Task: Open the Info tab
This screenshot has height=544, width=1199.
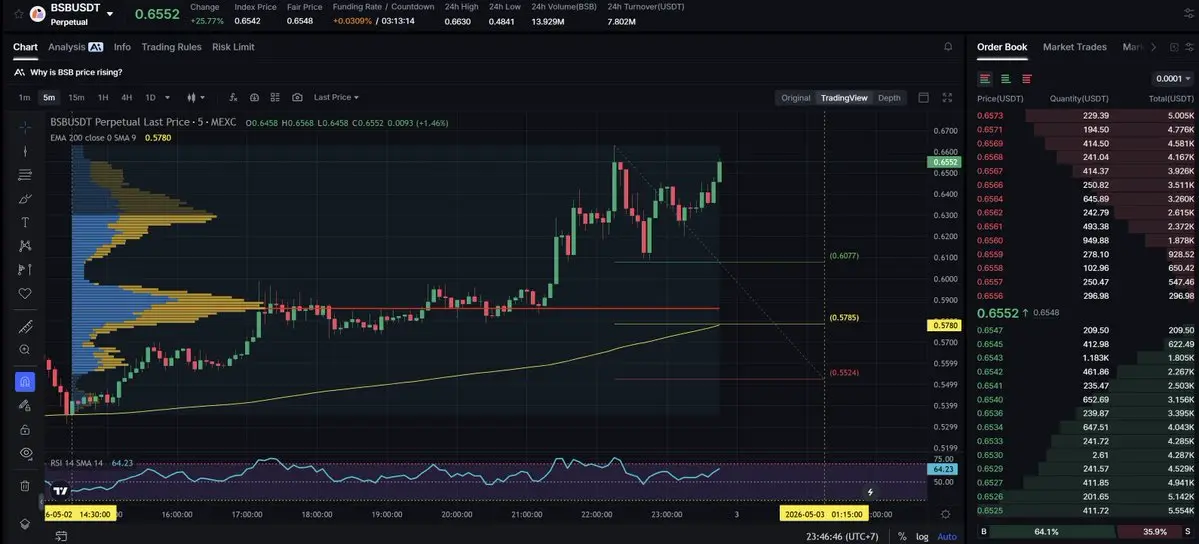Action: pyautogui.click(x=122, y=47)
